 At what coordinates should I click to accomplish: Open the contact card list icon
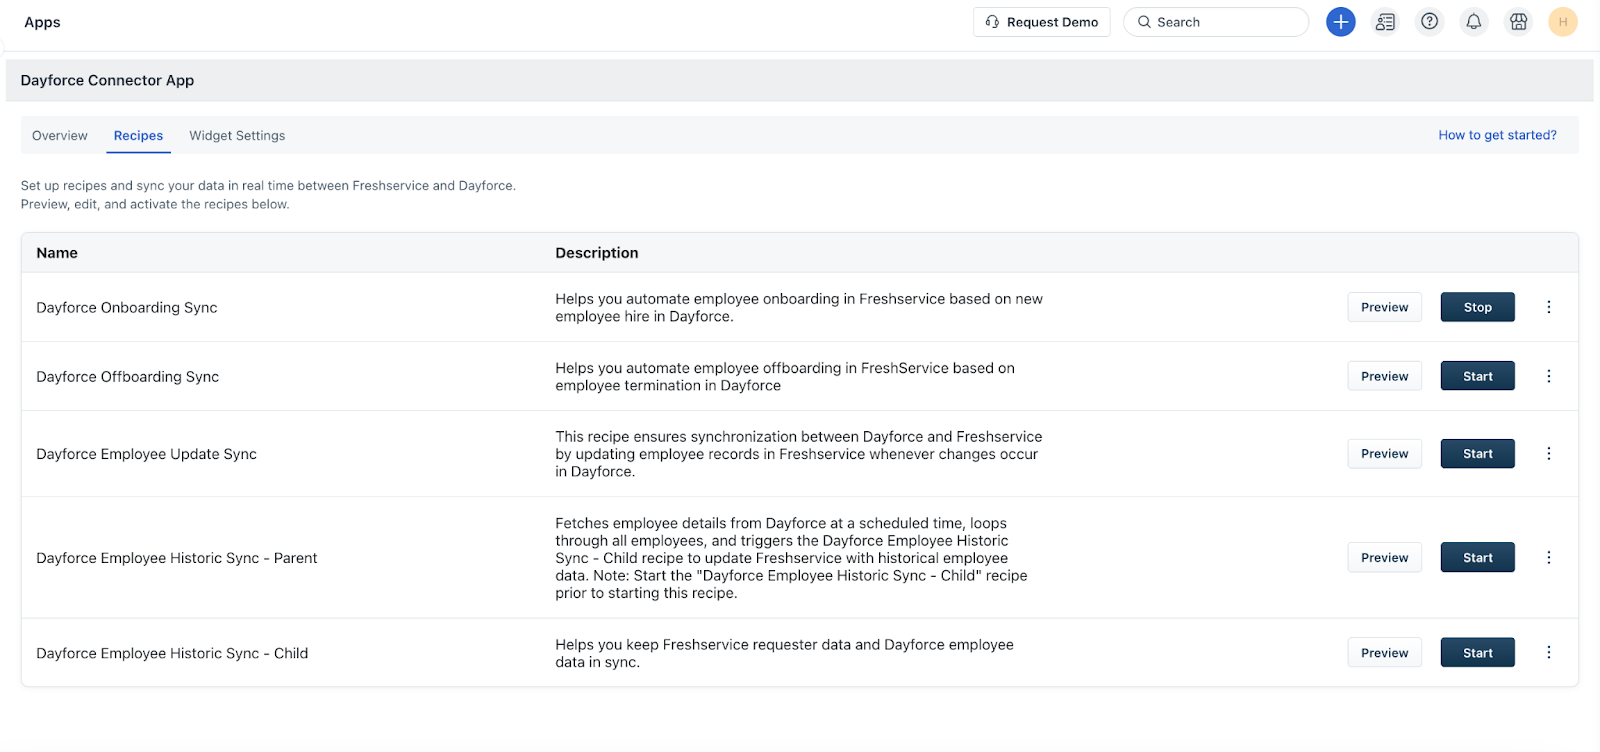pos(1385,22)
